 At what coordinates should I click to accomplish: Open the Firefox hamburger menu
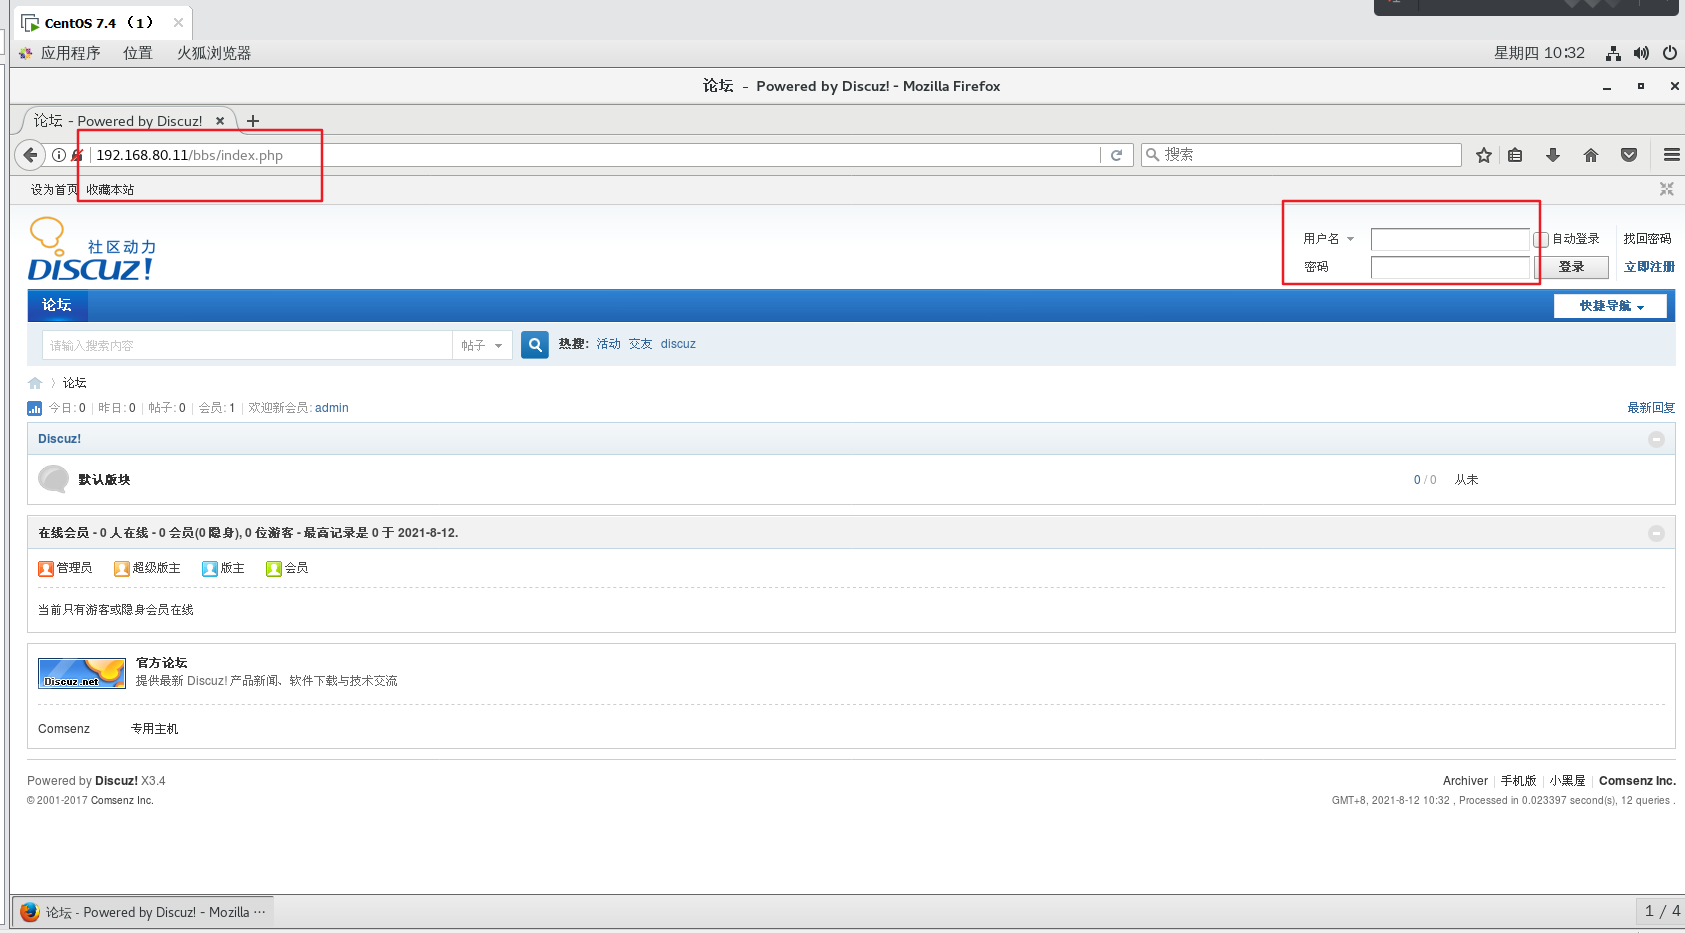(1671, 155)
